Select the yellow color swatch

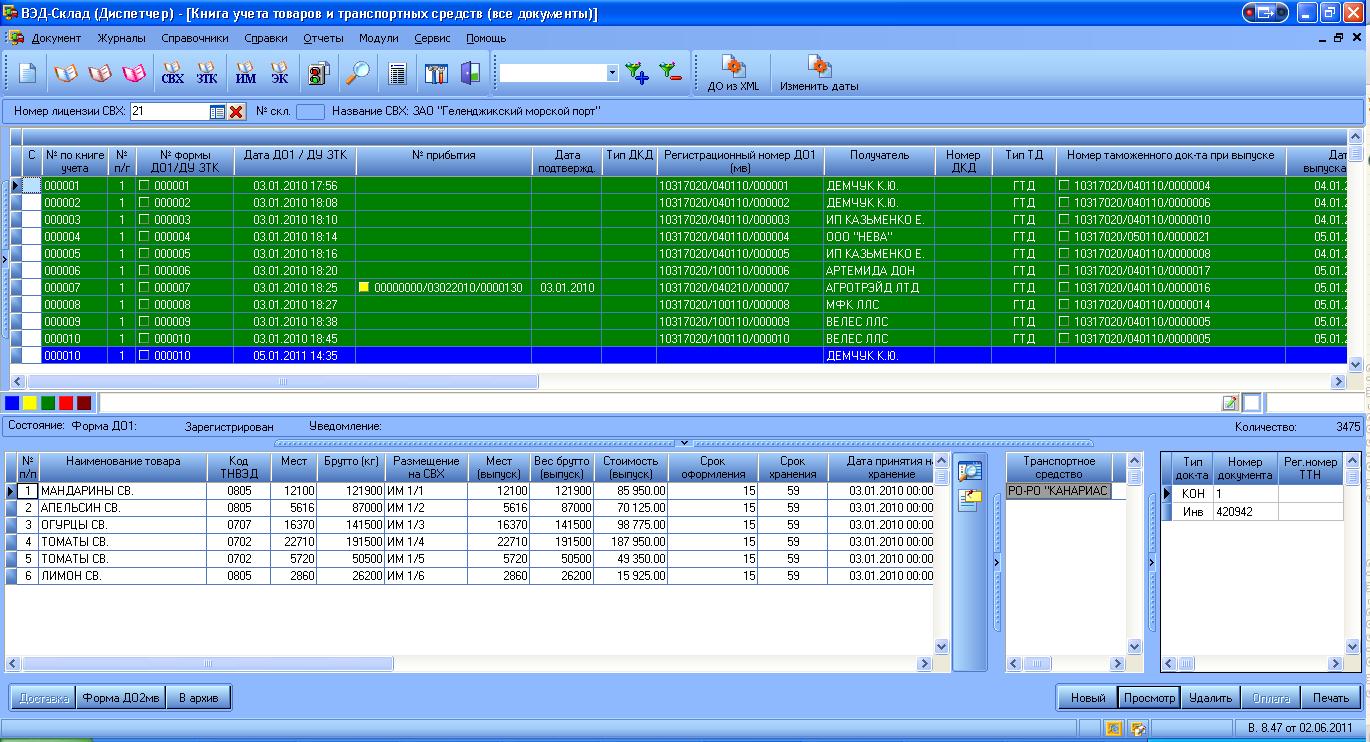pos(30,403)
